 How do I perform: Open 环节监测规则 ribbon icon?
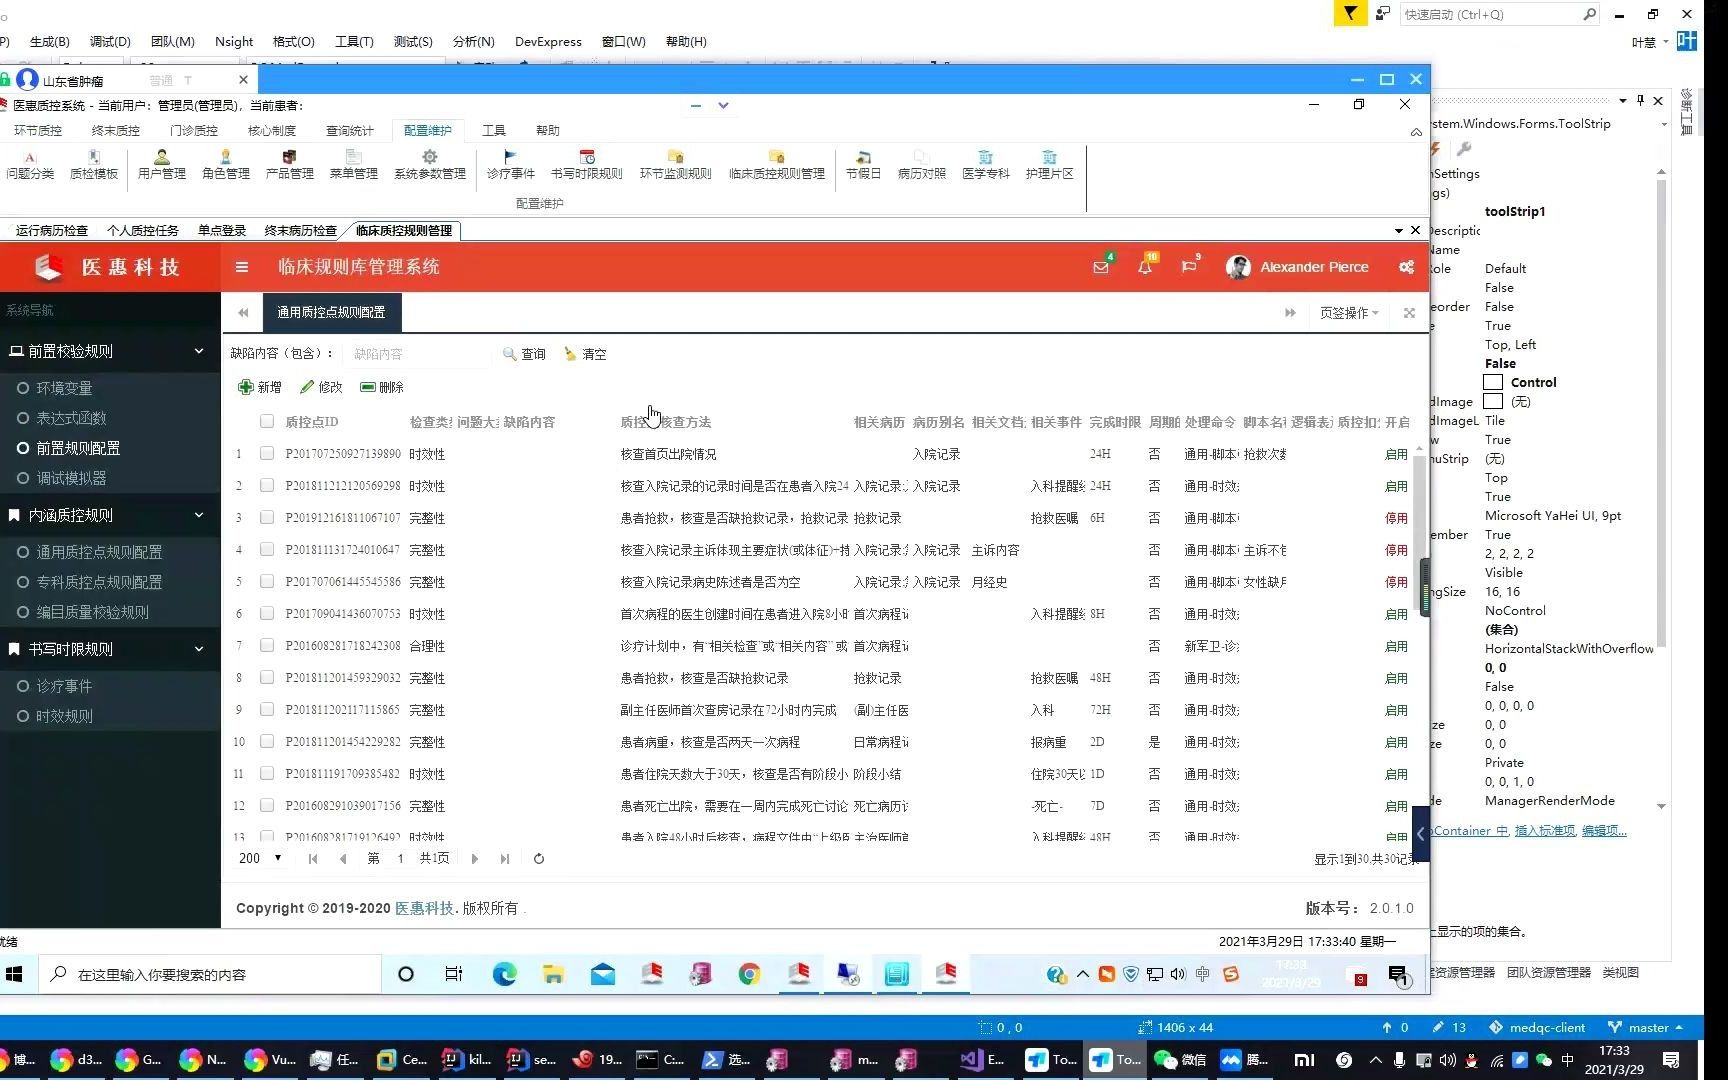coord(676,165)
